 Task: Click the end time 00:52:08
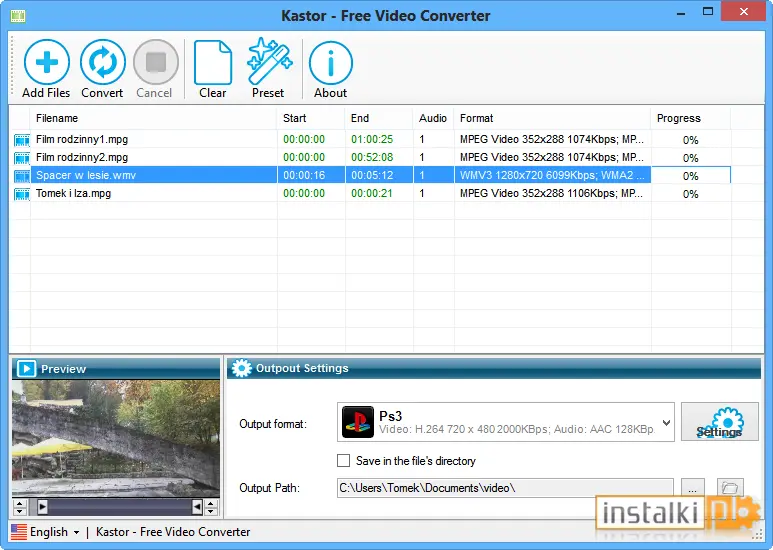[372, 158]
